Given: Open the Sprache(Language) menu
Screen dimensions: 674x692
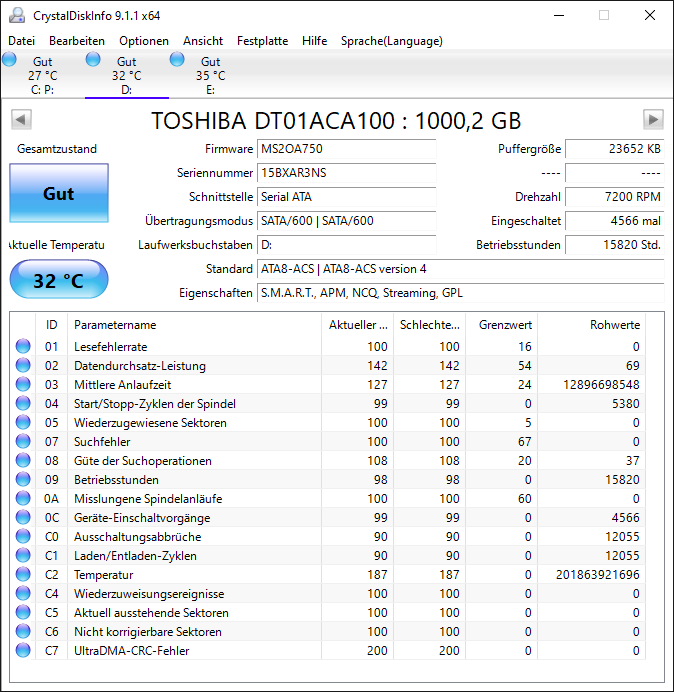Looking at the screenshot, I should click(x=392, y=41).
